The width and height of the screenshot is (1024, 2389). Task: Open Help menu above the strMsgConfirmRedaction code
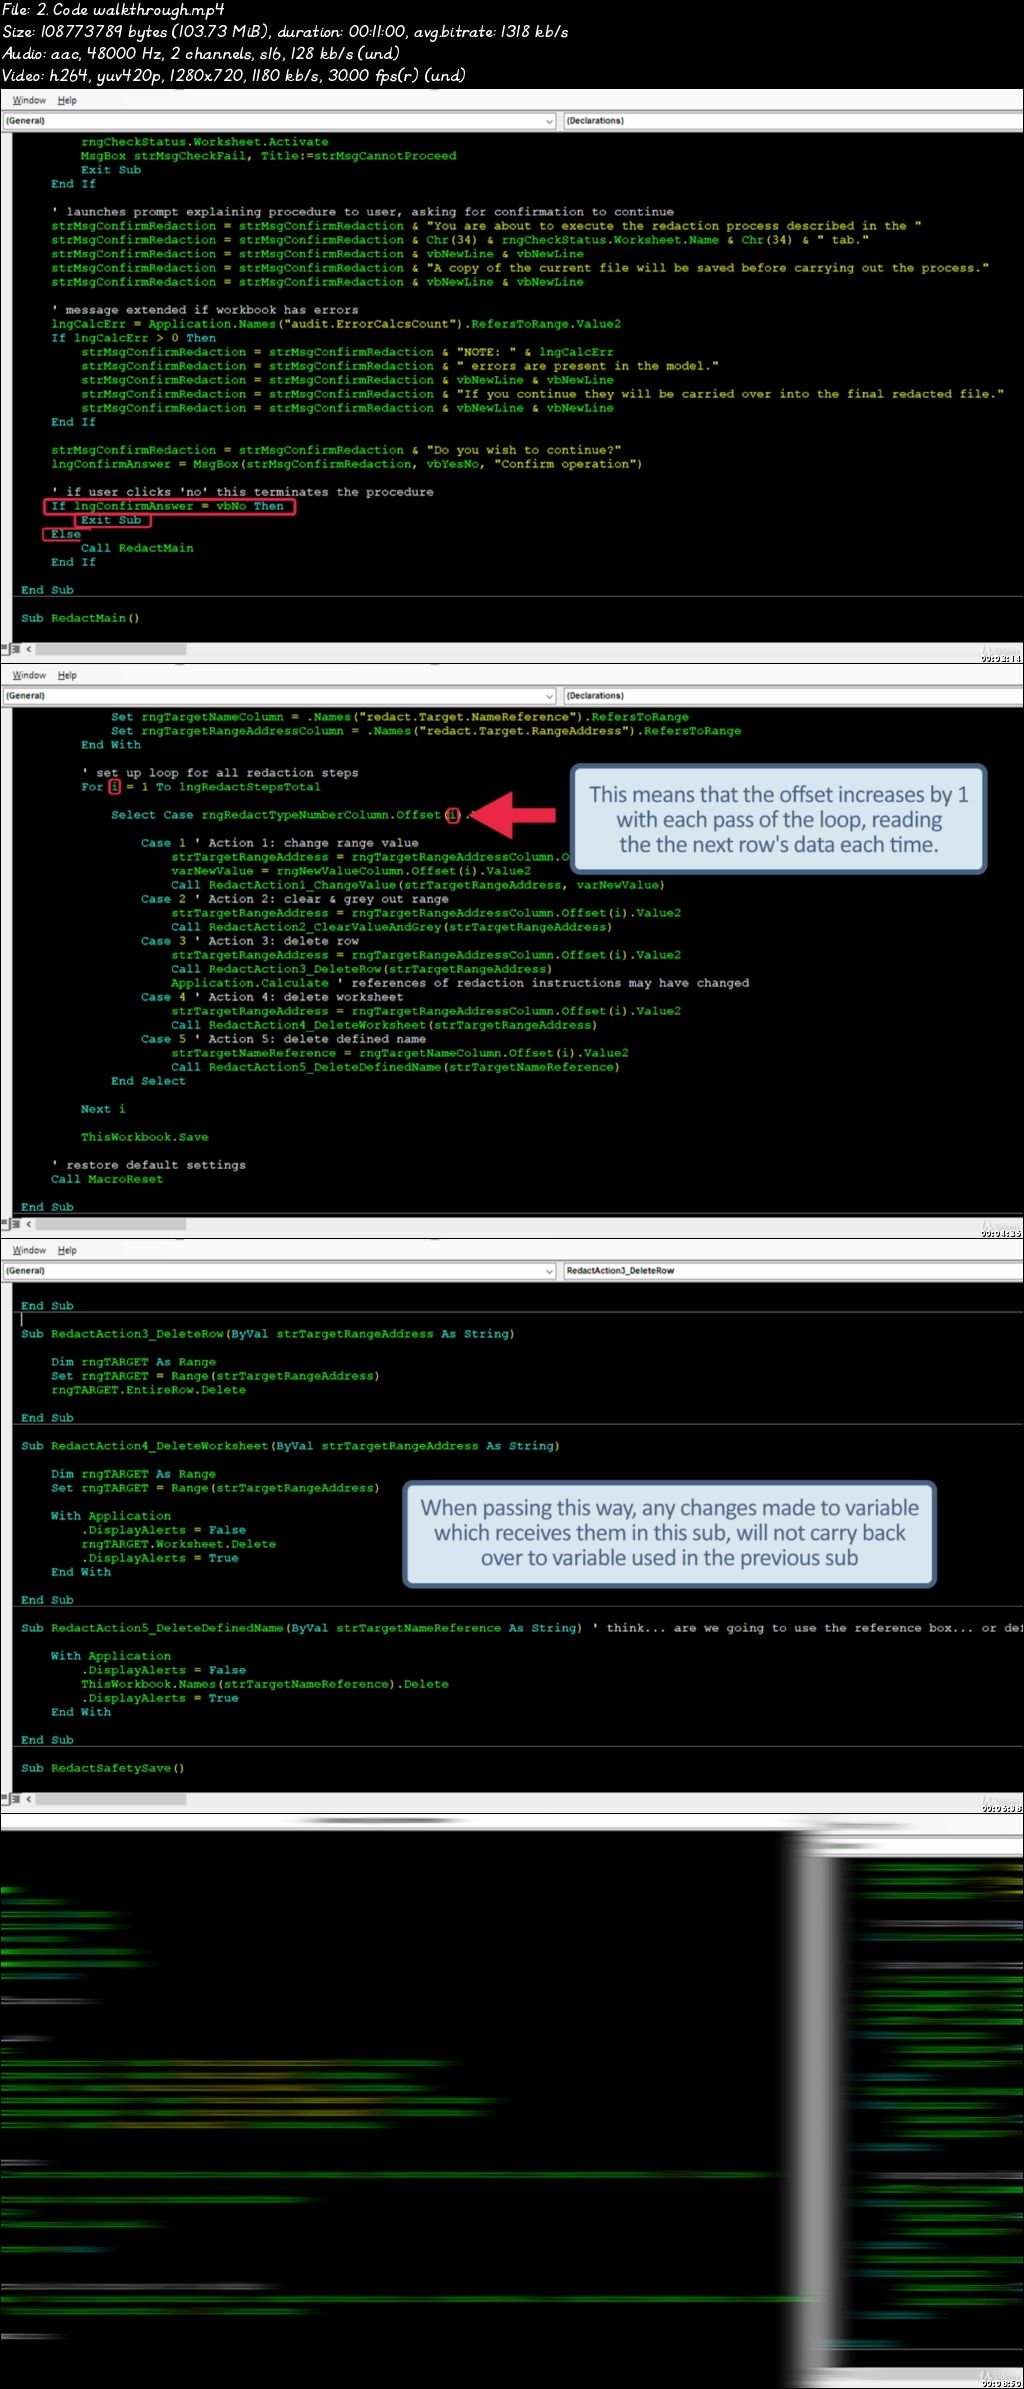coord(67,100)
